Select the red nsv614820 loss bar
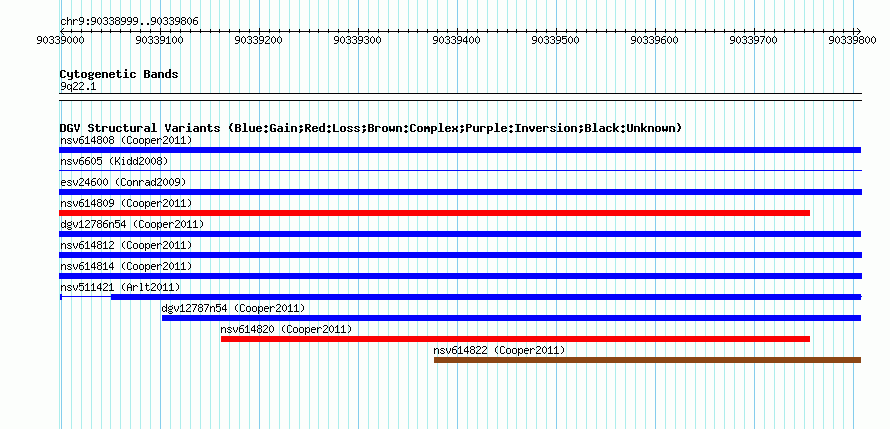The width and height of the screenshot is (890, 429). click(515, 339)
